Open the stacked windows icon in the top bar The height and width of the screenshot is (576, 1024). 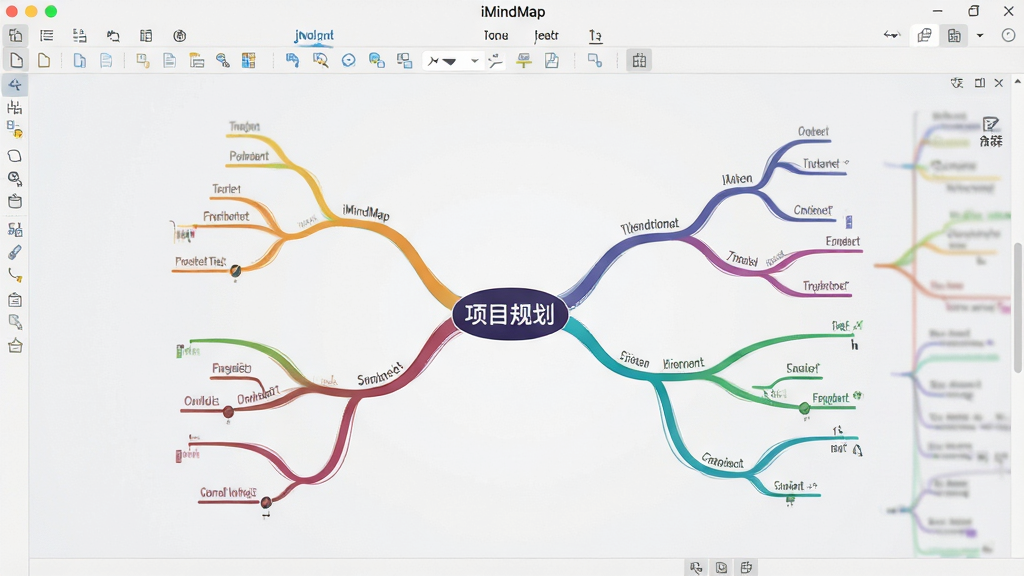(x=925, y=35)
